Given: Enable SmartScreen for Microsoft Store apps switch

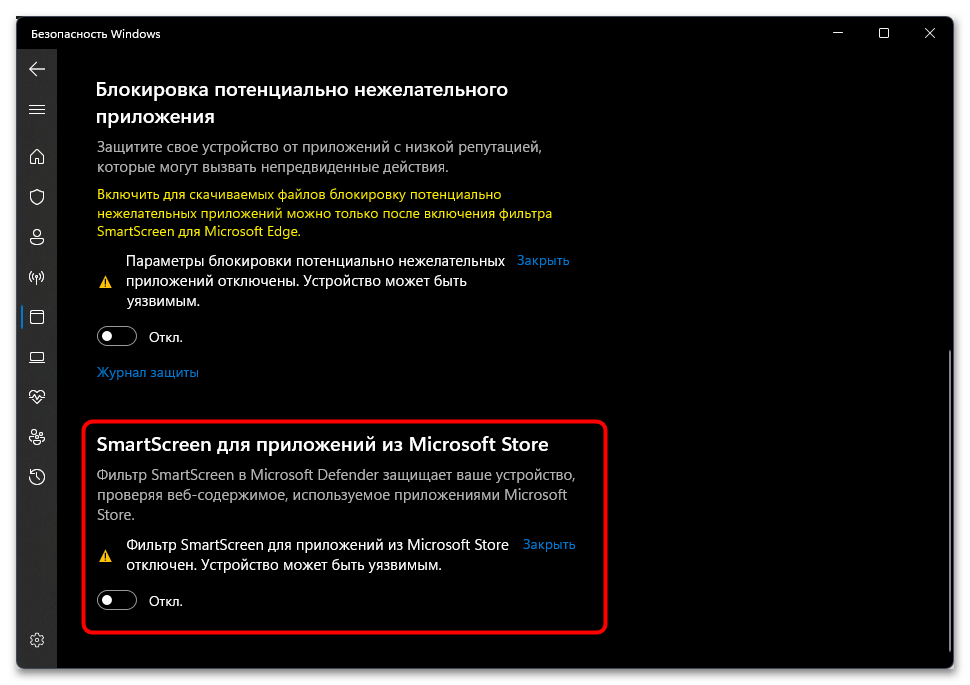Looking at the screenshot, I should (x=117, y=600).
